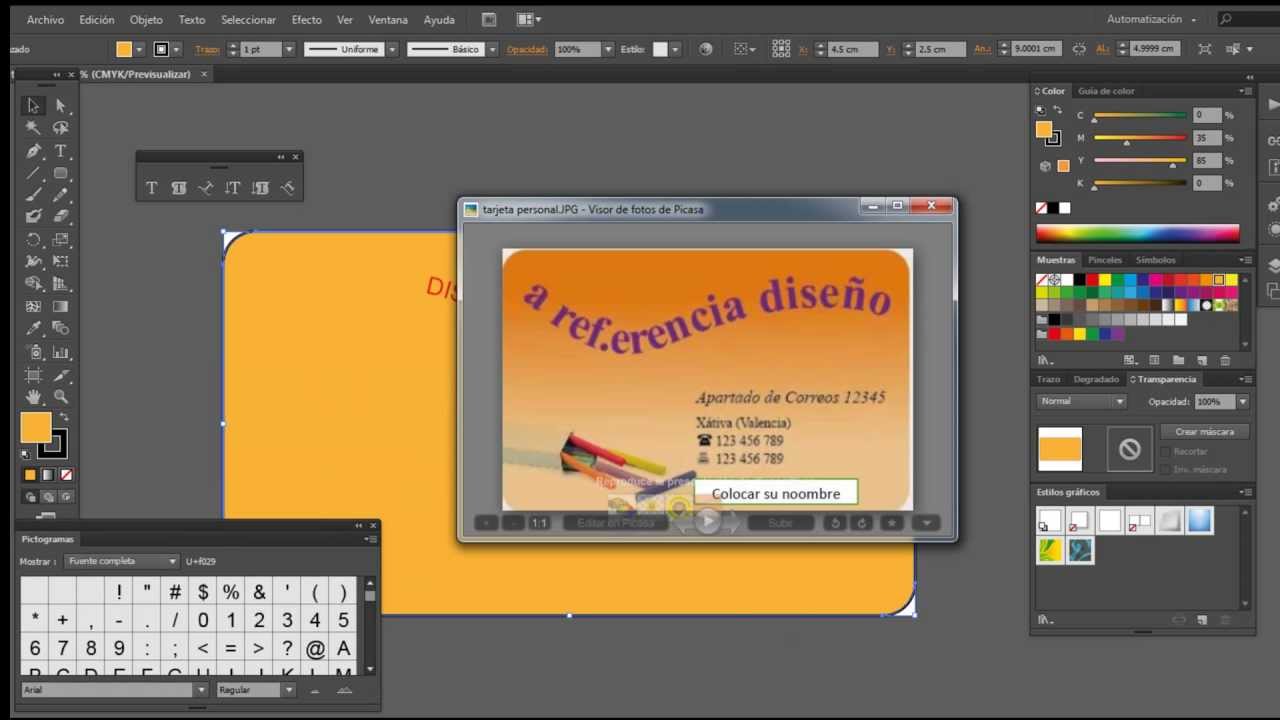Choose Type on a Path tool in floating panel
This screenshot has width=1280, height=720.
pyautogui.click(x=206, y=187)
